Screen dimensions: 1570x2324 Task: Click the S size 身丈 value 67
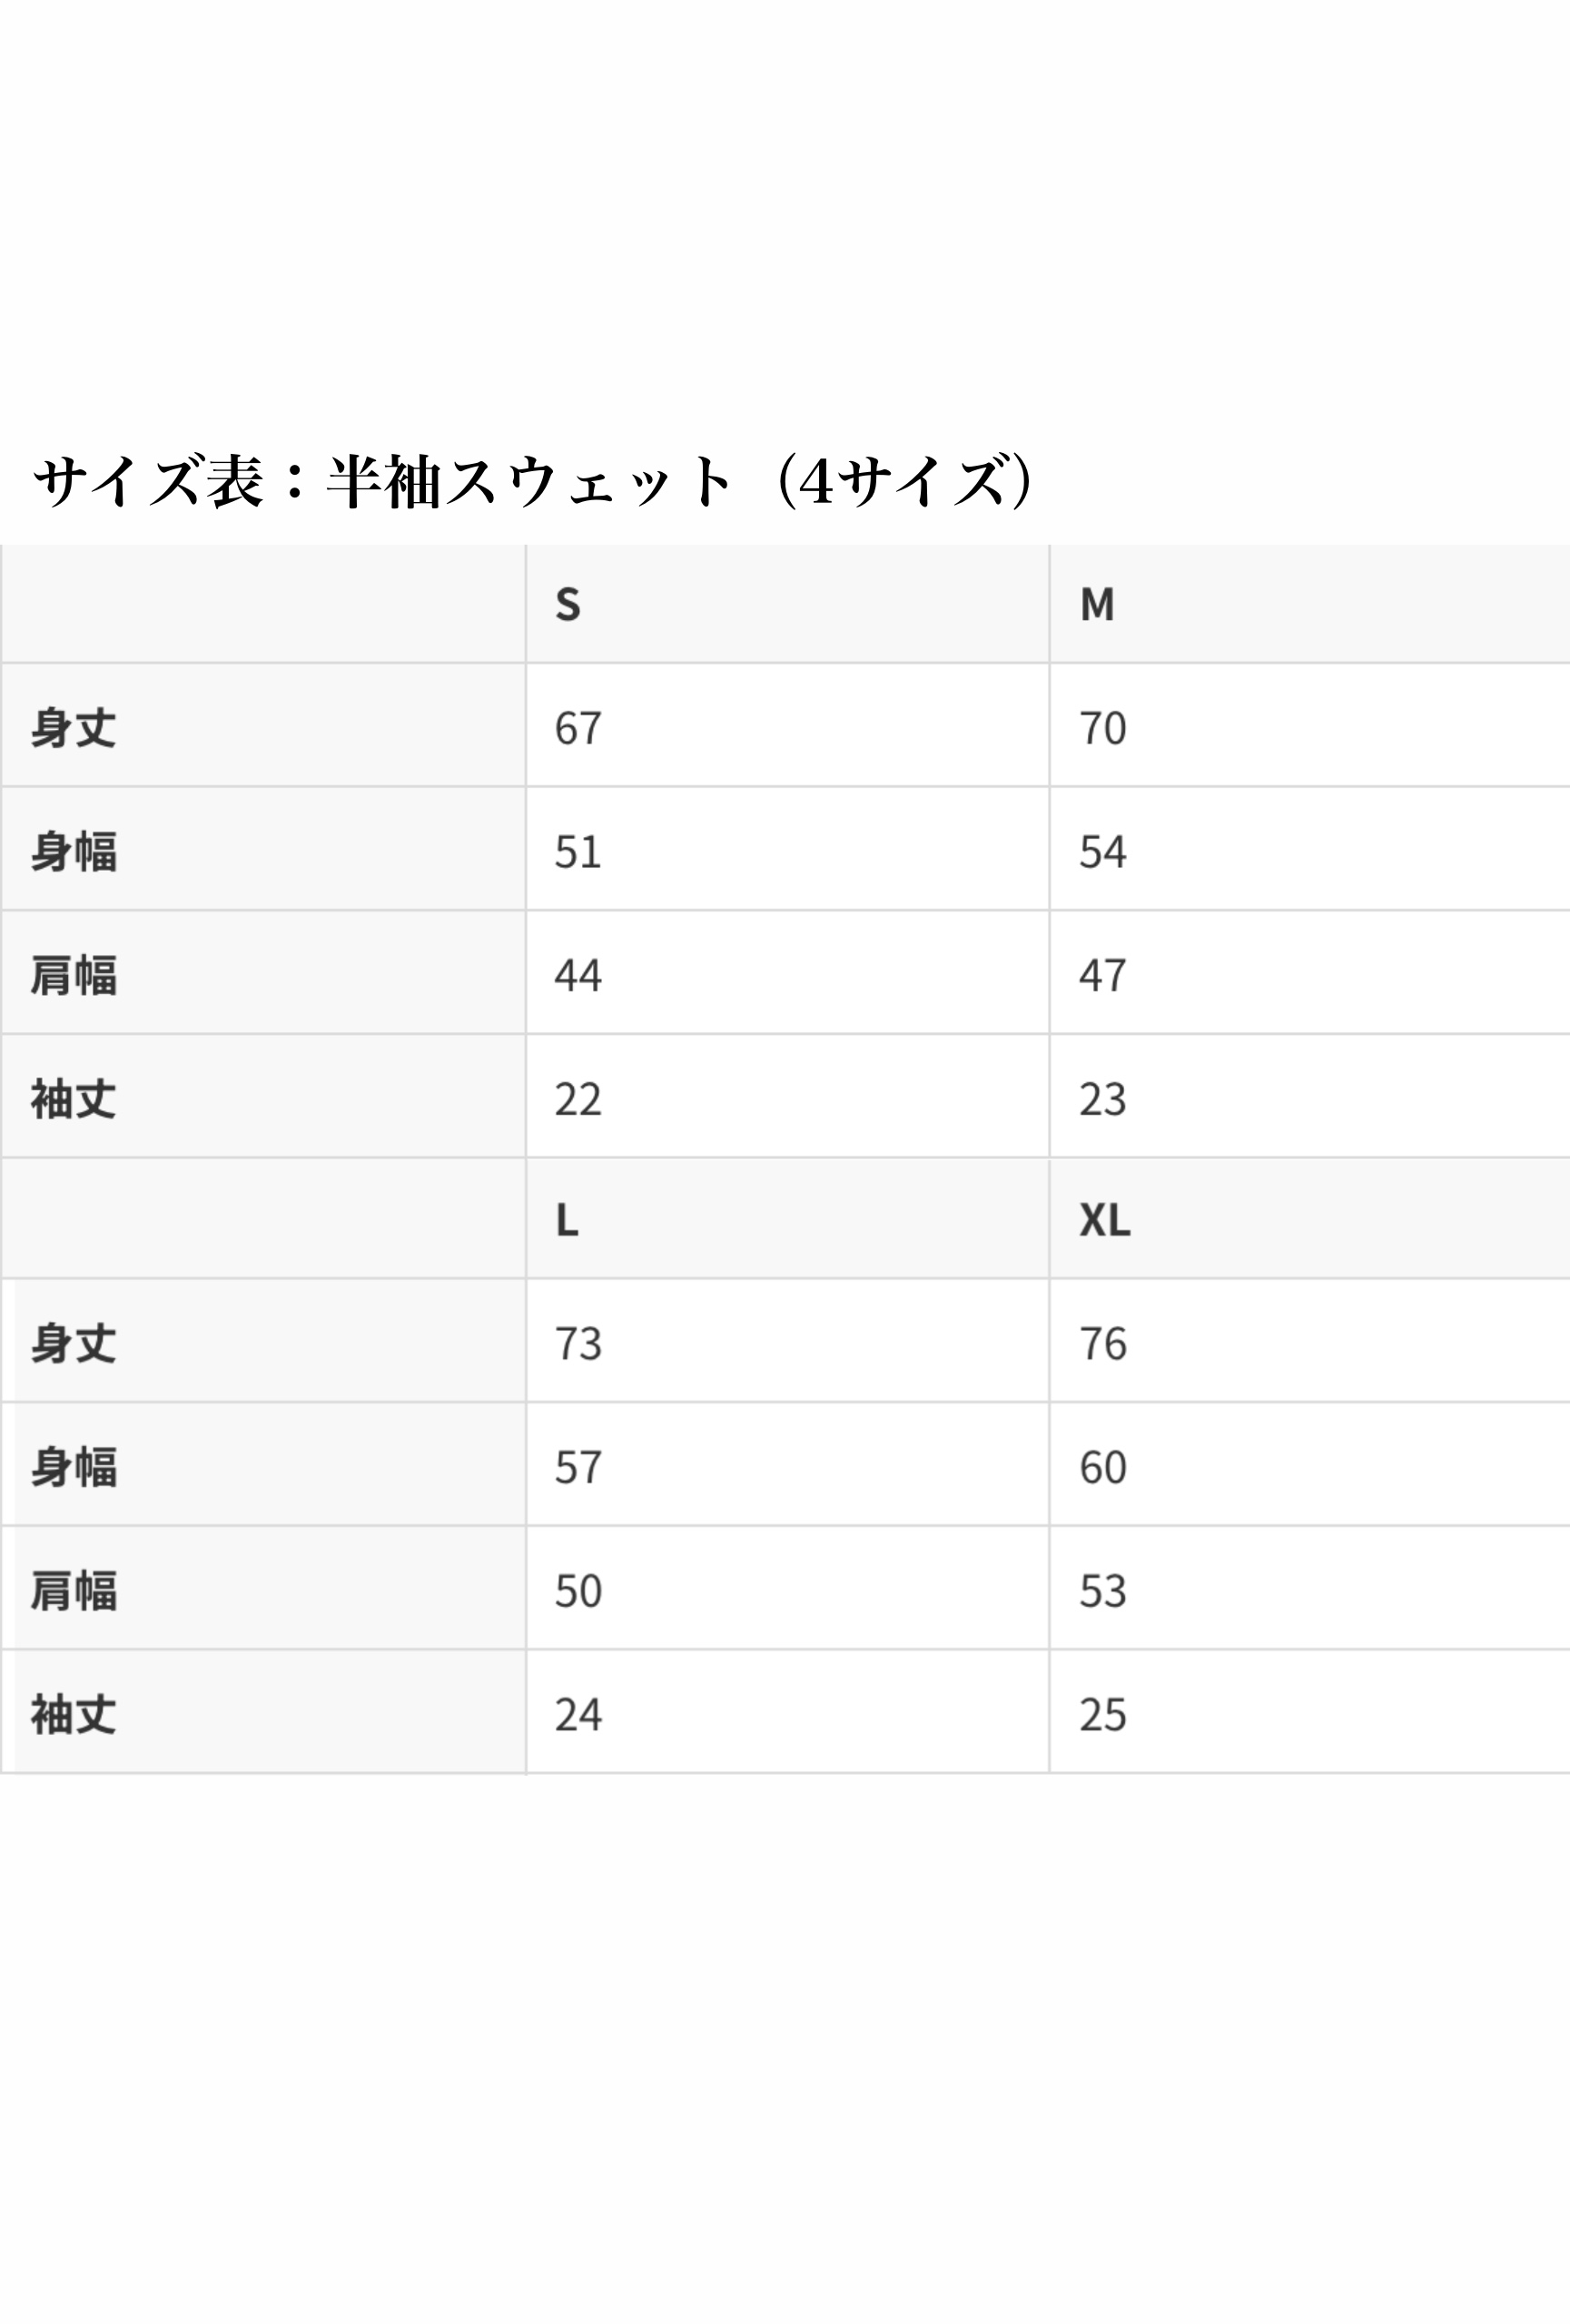coord(578,728)
